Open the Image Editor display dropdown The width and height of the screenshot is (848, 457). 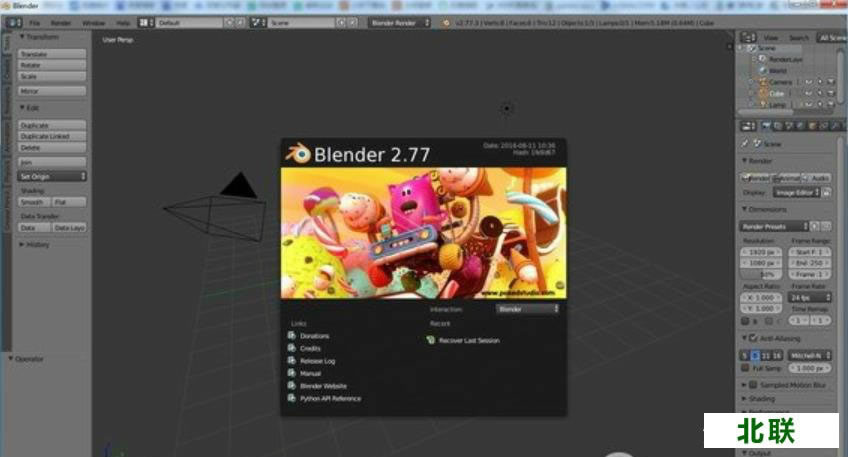[796, 193]
